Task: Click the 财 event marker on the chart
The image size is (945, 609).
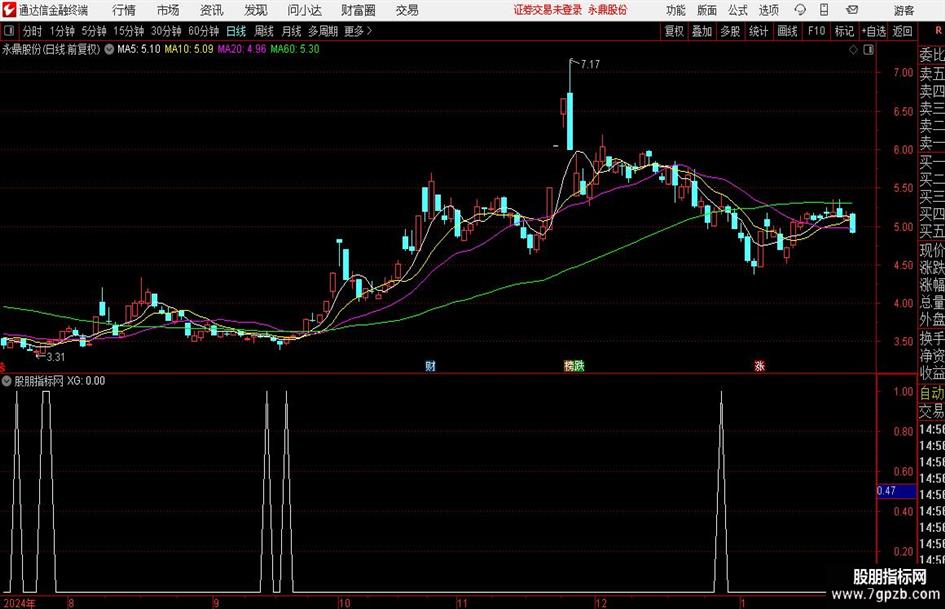Action: 430,365
